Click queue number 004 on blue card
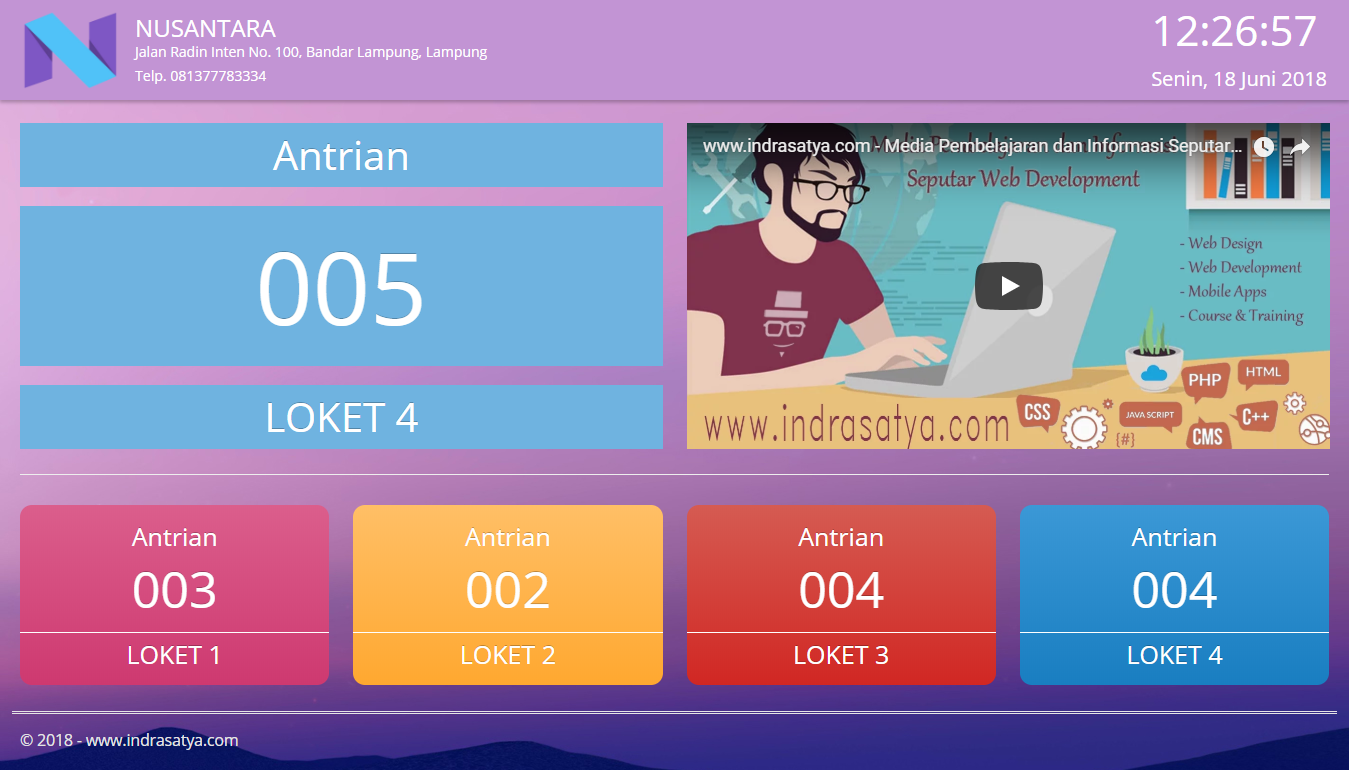 1174,590
